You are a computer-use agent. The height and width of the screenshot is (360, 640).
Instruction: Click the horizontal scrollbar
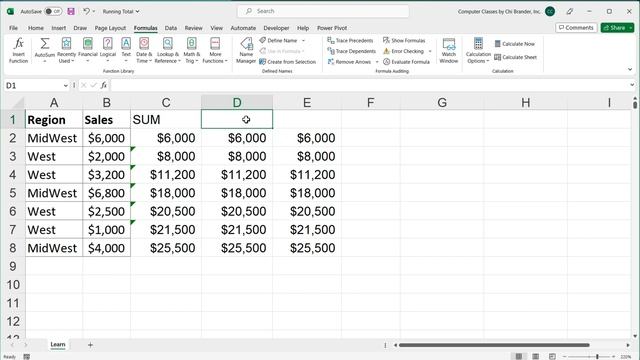pyautogui.click(x=494, y=345)
